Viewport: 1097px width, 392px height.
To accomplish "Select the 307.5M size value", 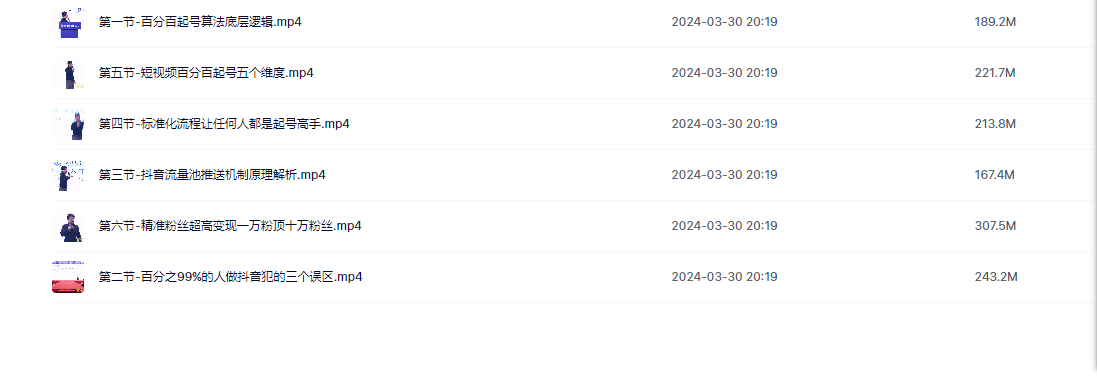I will click(x=995, y=226).
